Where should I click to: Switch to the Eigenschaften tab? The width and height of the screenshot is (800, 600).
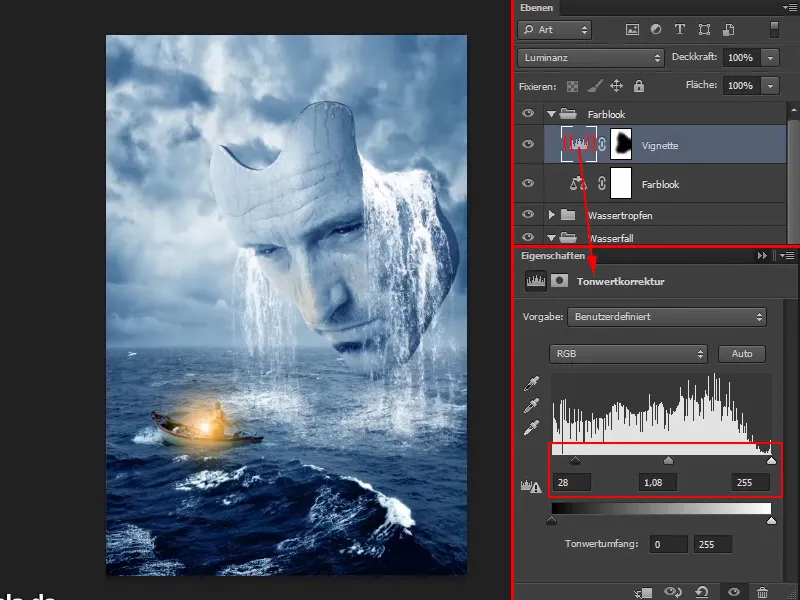pos(553,256)
